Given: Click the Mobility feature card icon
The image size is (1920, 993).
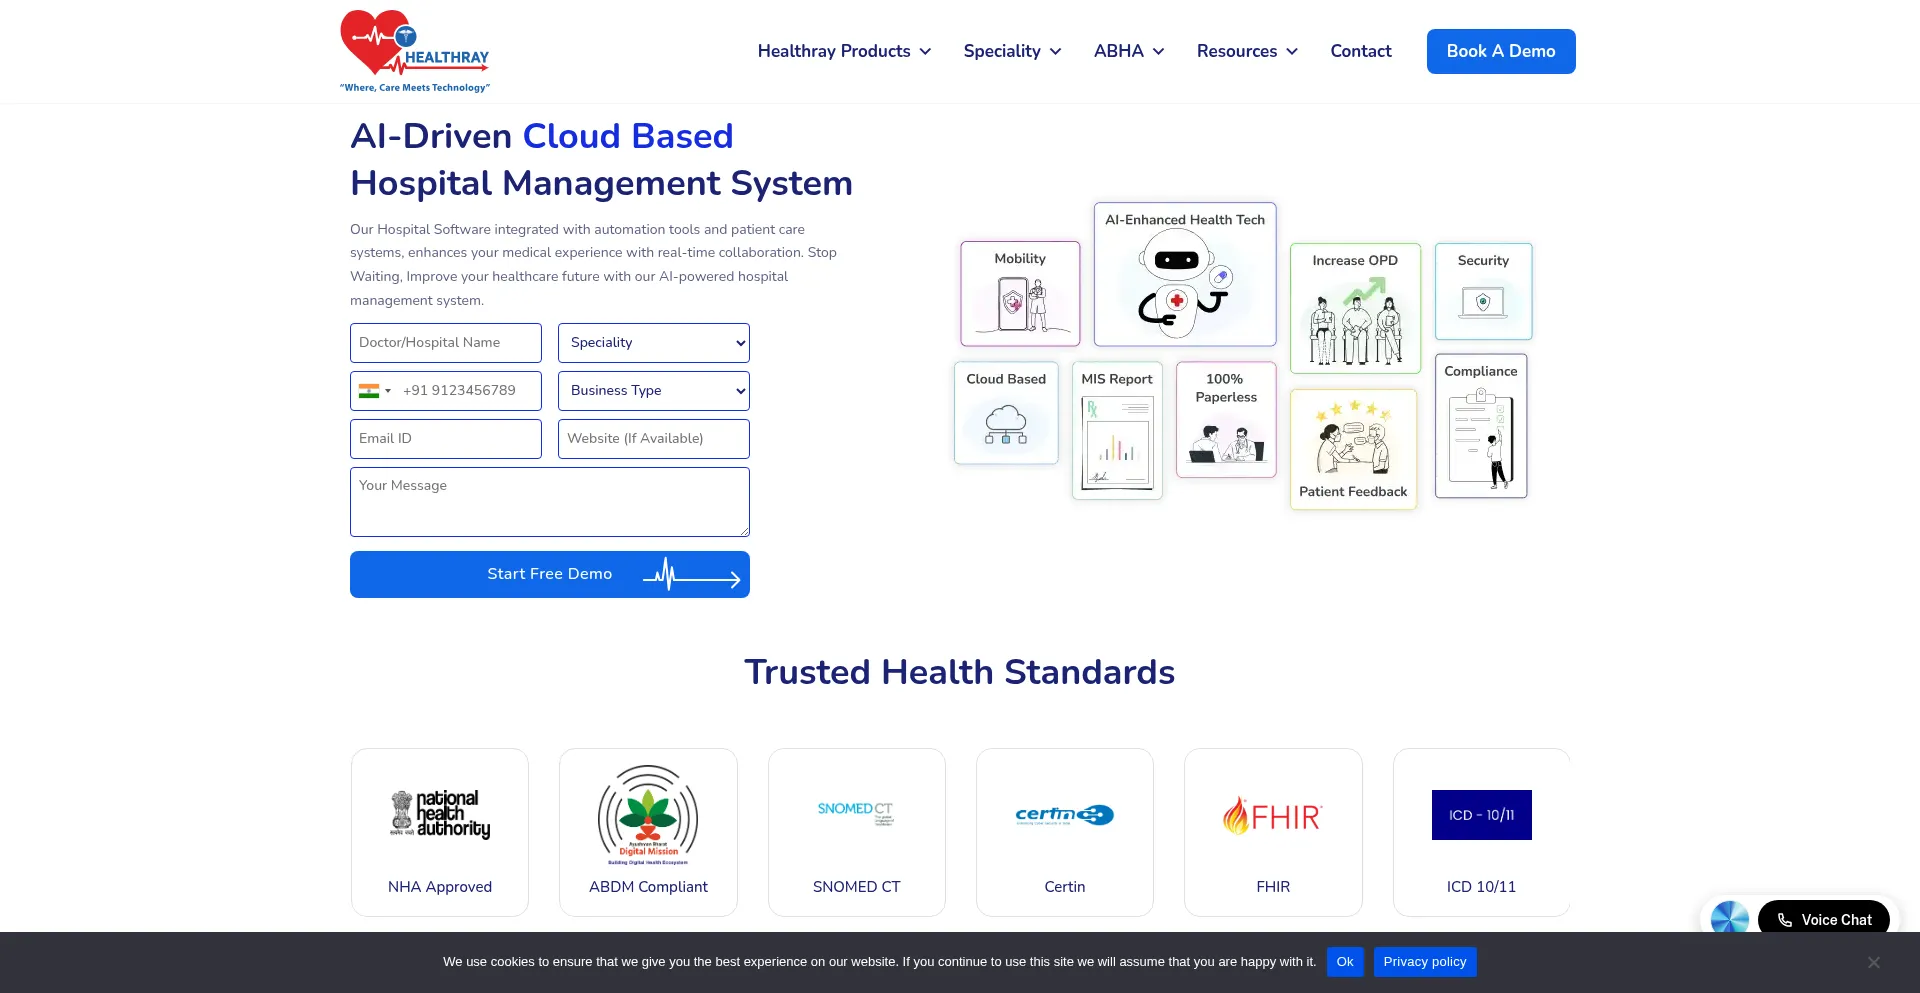Looking at the screenshot, I should (1020, 304).
